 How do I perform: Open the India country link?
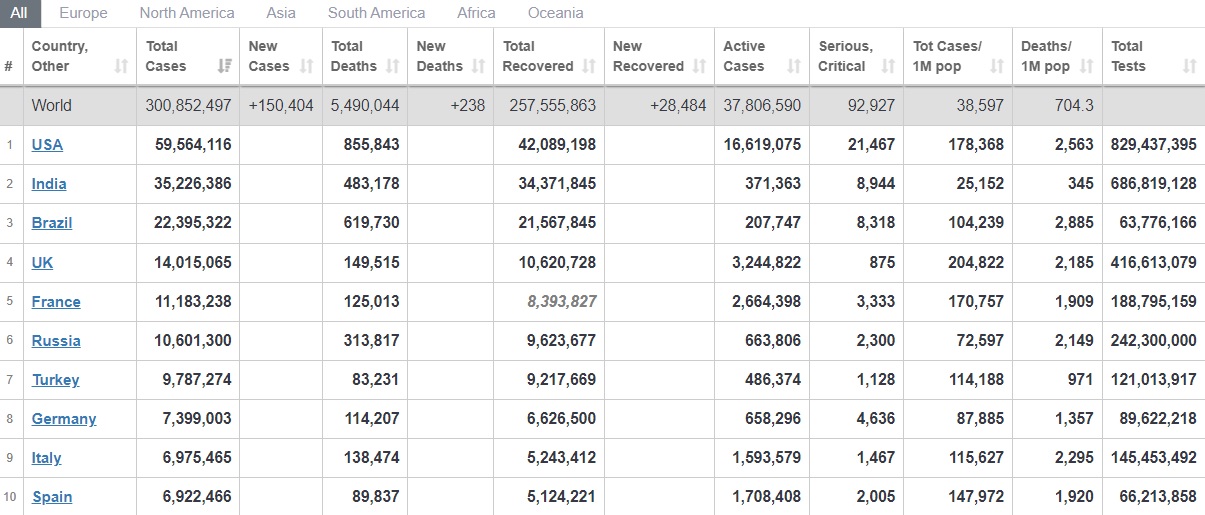[49, 183]
